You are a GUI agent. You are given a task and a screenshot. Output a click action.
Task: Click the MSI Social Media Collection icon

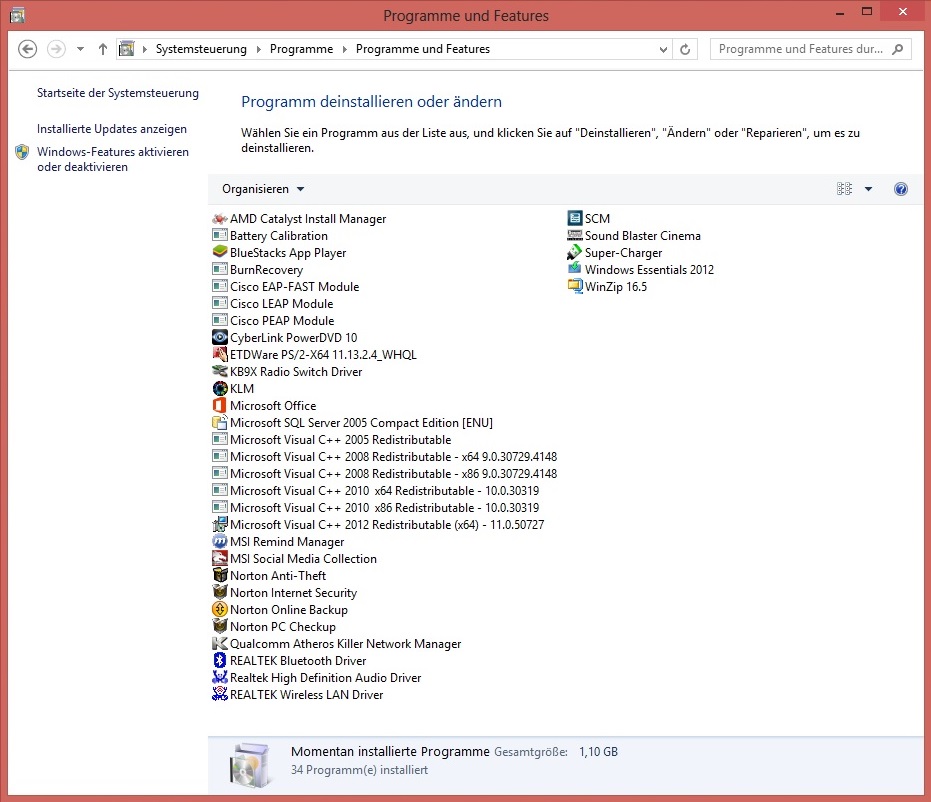coord(220,559)
